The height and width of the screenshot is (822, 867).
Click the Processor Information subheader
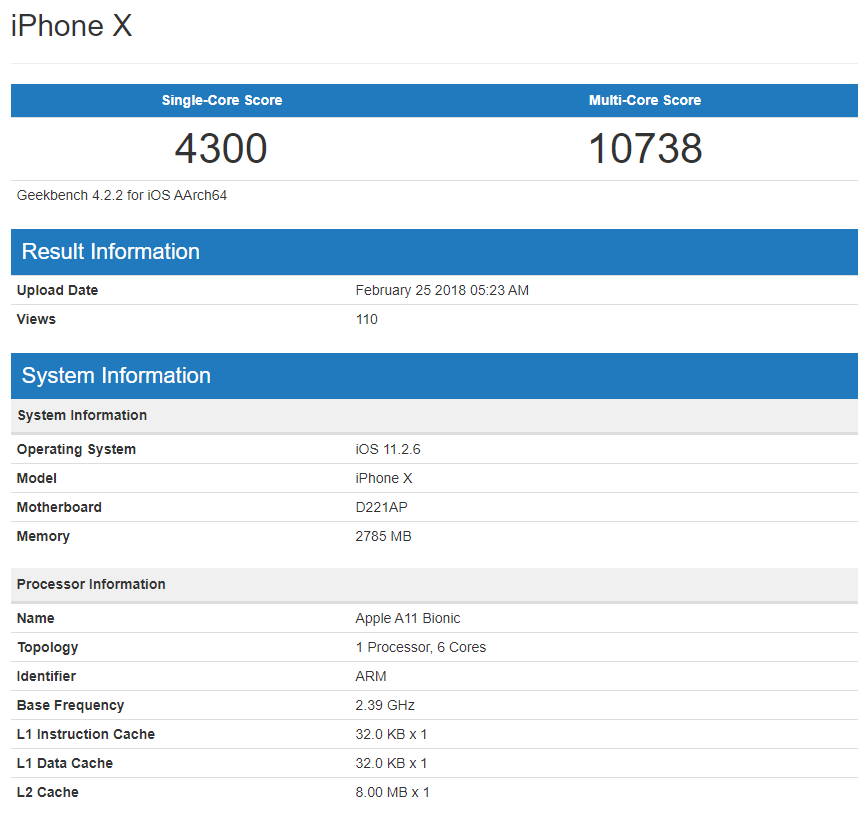tap(91, 584)
